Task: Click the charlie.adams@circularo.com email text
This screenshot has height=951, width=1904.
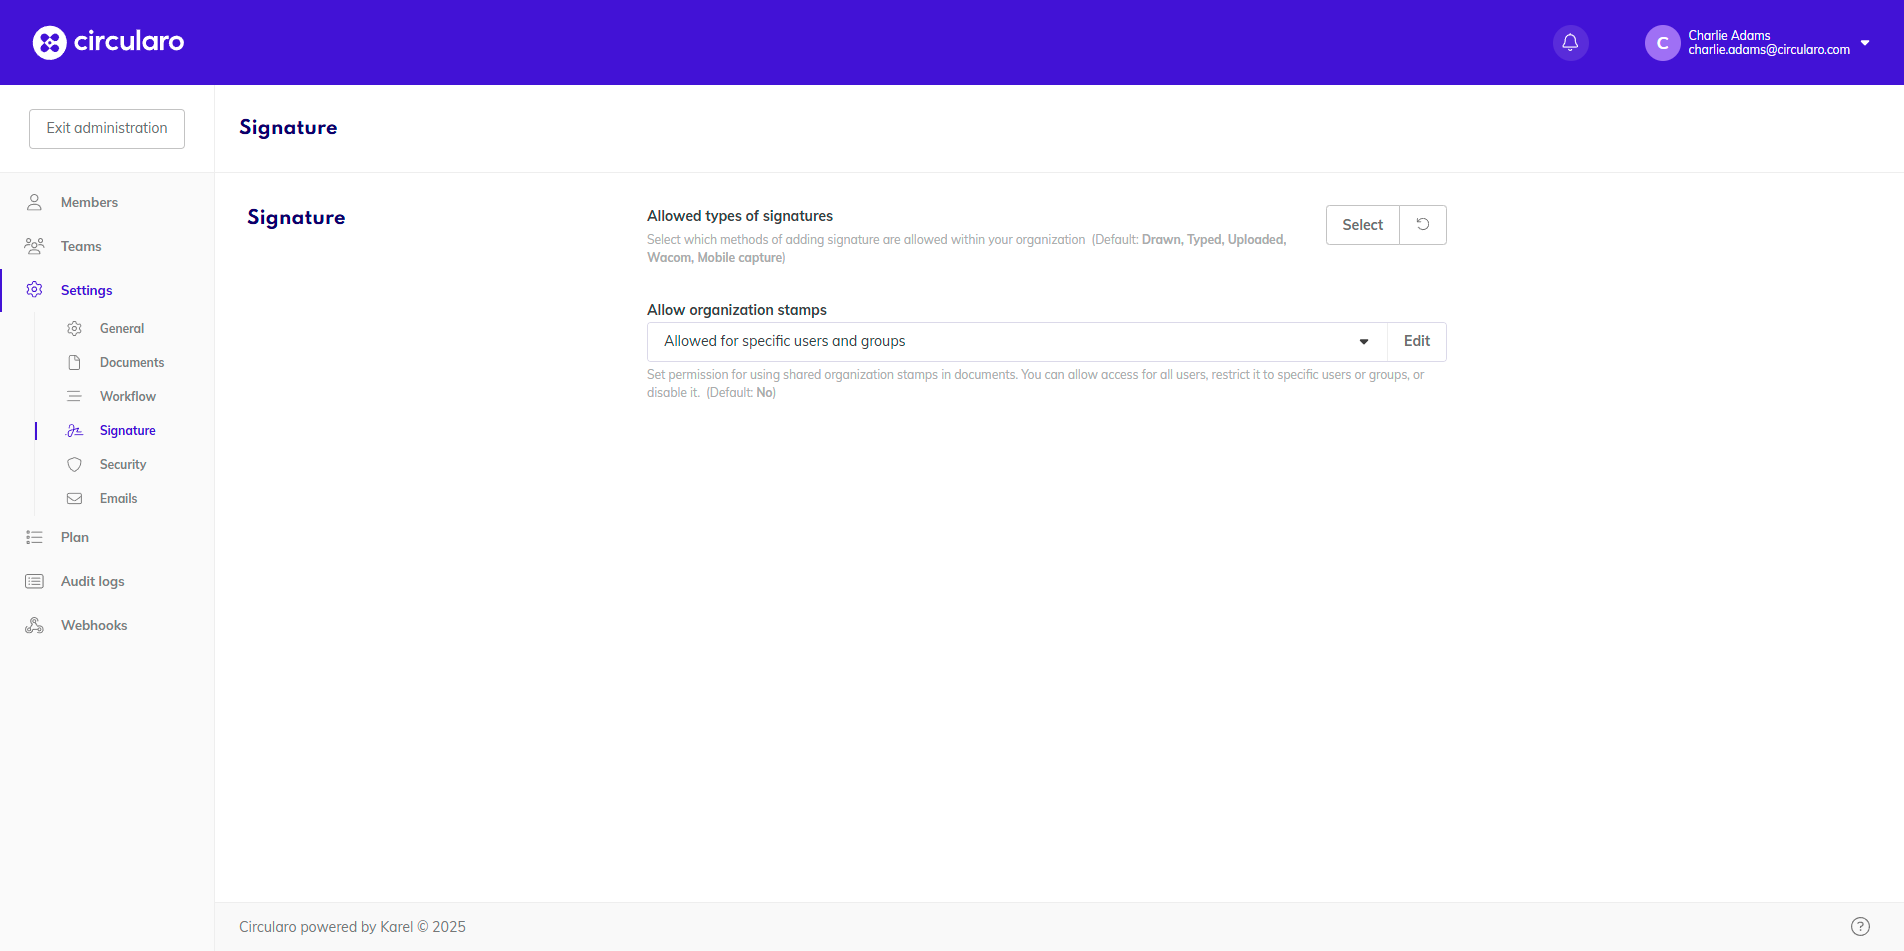Action: [1769, 50]
